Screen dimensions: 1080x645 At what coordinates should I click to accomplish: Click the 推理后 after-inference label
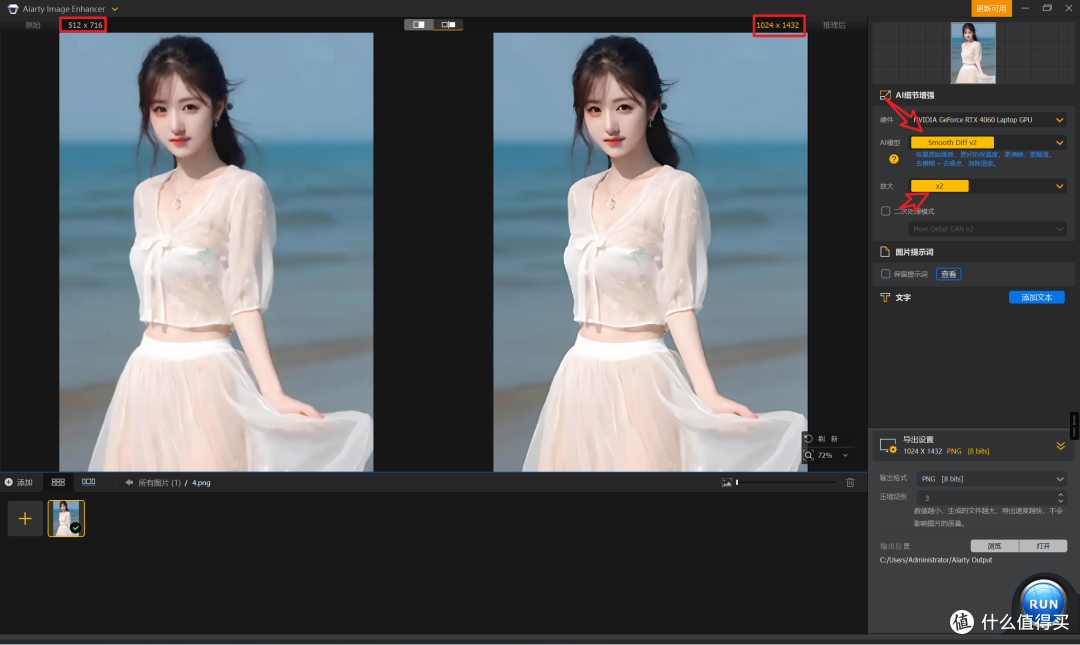click(x=834, y=25)
